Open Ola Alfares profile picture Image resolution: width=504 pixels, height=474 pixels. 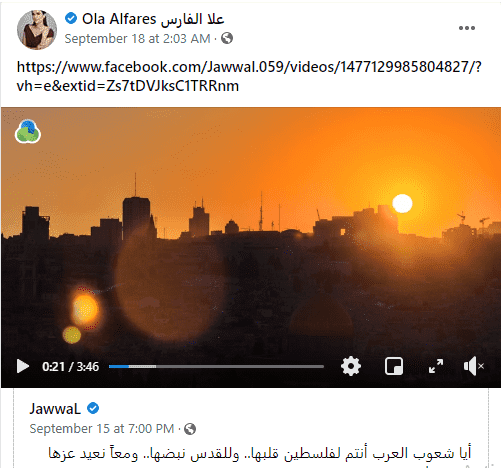(x=37, y=30)
